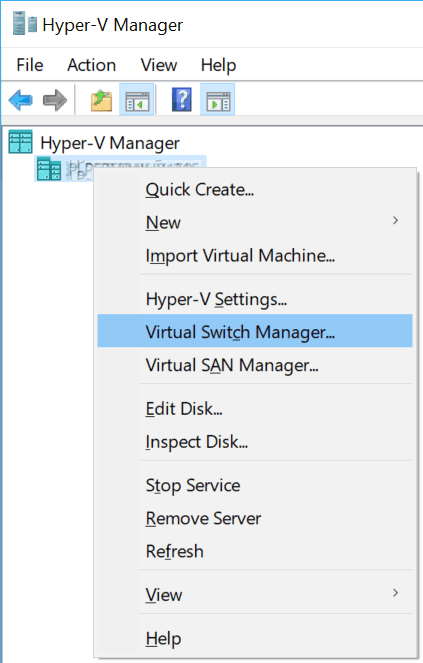
Task: Click Refresh in the context menu
Action: (x=255, y=551)
